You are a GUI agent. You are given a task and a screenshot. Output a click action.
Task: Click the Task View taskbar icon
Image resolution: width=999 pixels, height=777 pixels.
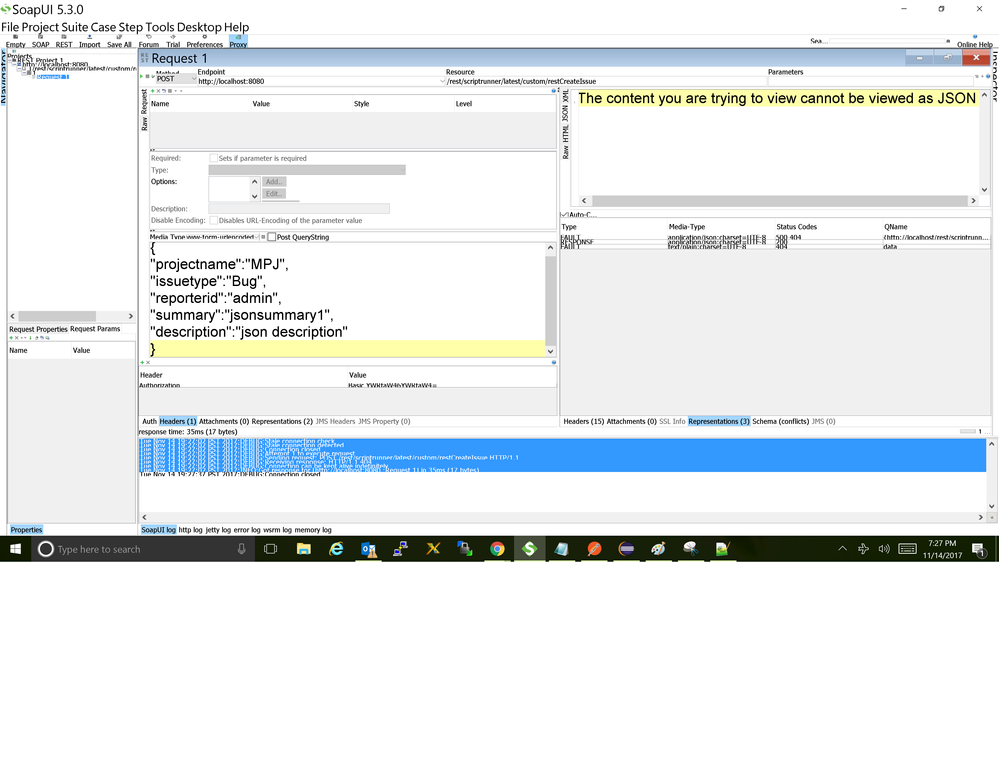(270, 549)
